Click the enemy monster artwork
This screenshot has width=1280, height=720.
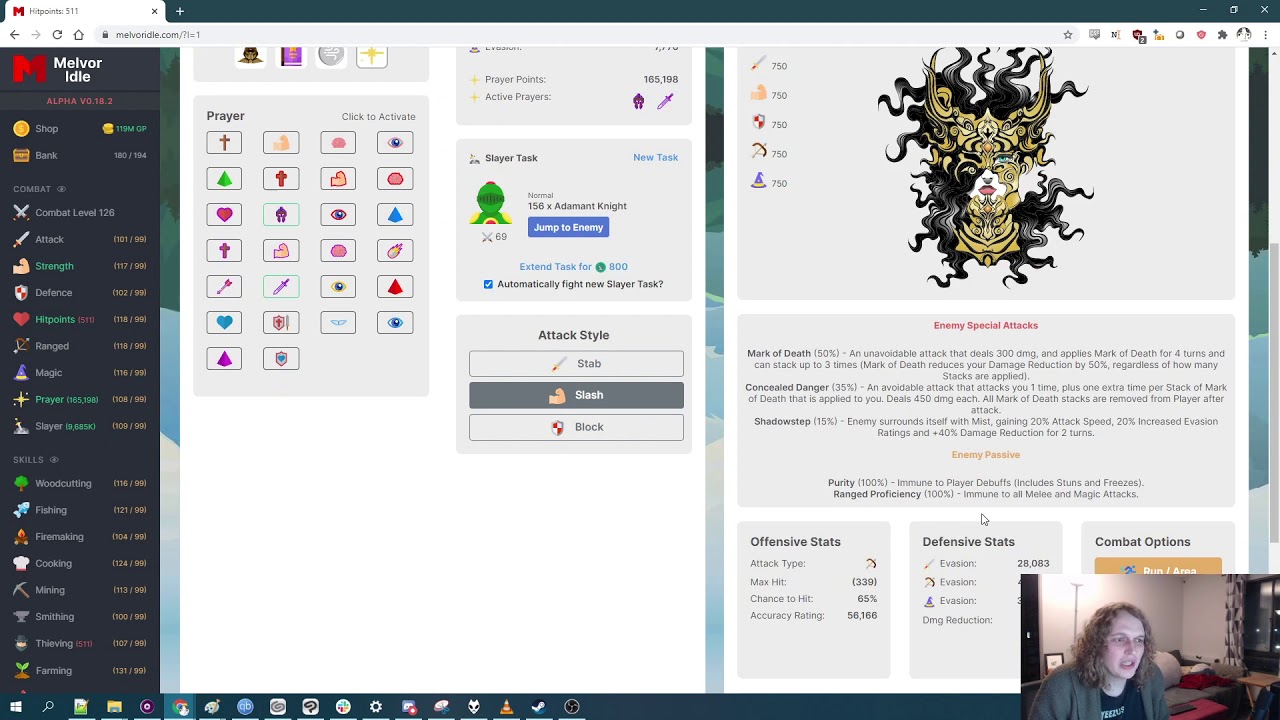pyautogui.click(x=985, y=167)
